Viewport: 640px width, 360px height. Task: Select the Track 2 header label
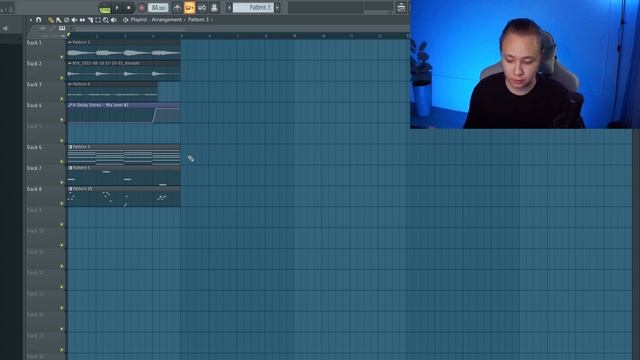(x=34, y=64)
